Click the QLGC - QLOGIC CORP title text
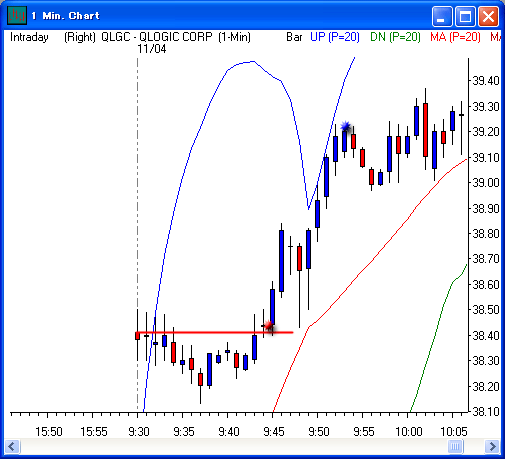Screen dimensions: 505x459 157,37
